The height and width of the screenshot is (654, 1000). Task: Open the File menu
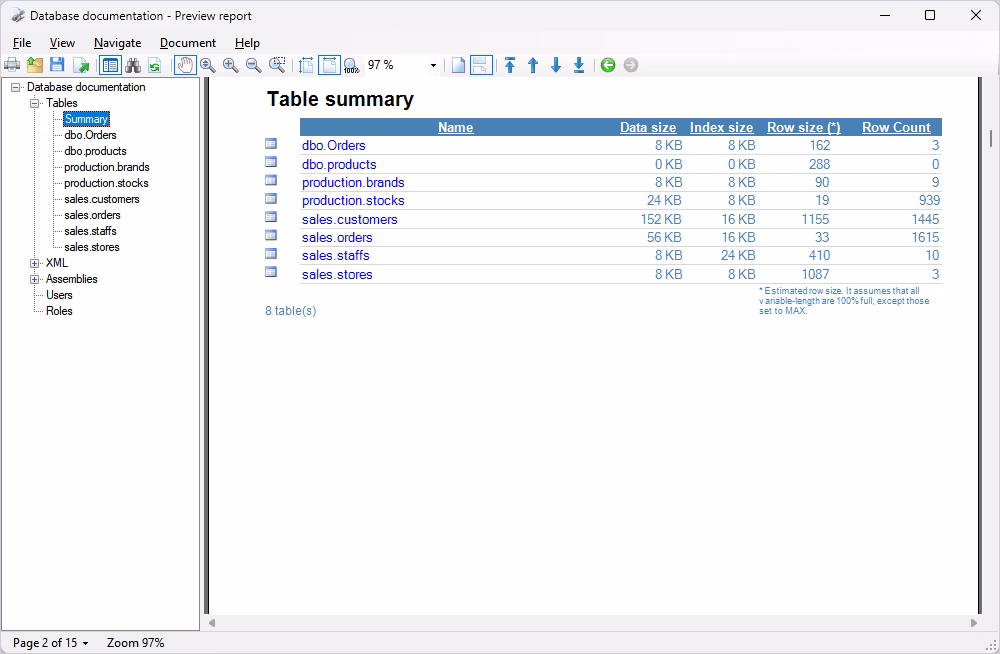pyautogui.click(x=22, y=43)
